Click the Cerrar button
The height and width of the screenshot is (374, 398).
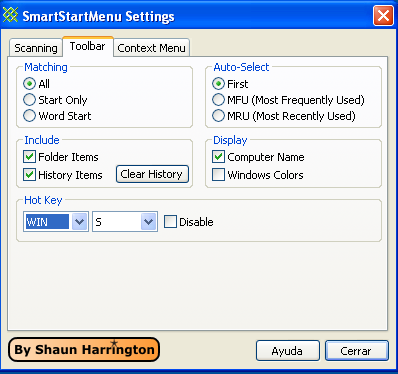(357, 351)
